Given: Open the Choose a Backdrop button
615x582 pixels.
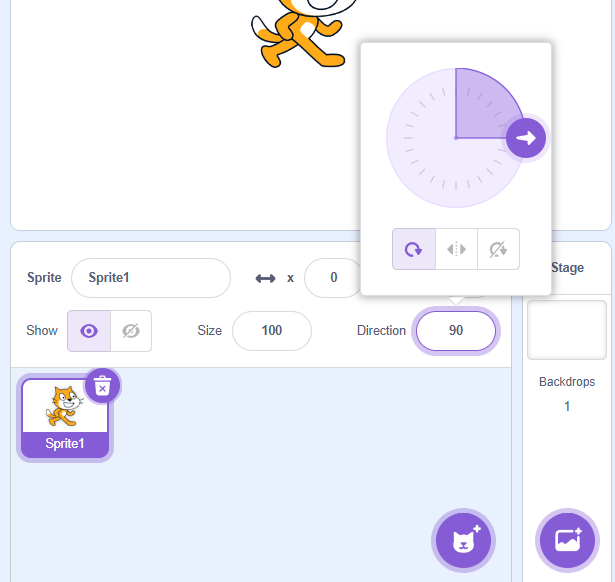Looking at the screenshot, I should click(567, 540).
